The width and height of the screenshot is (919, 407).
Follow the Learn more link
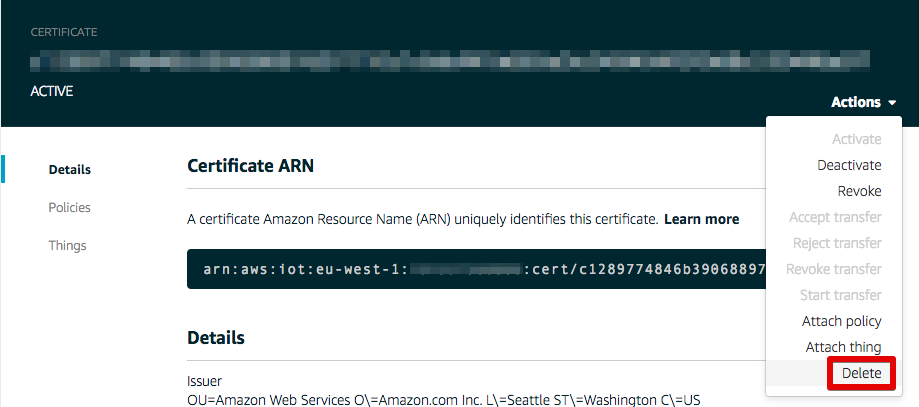pyautogui.click(x=702, y=219)
